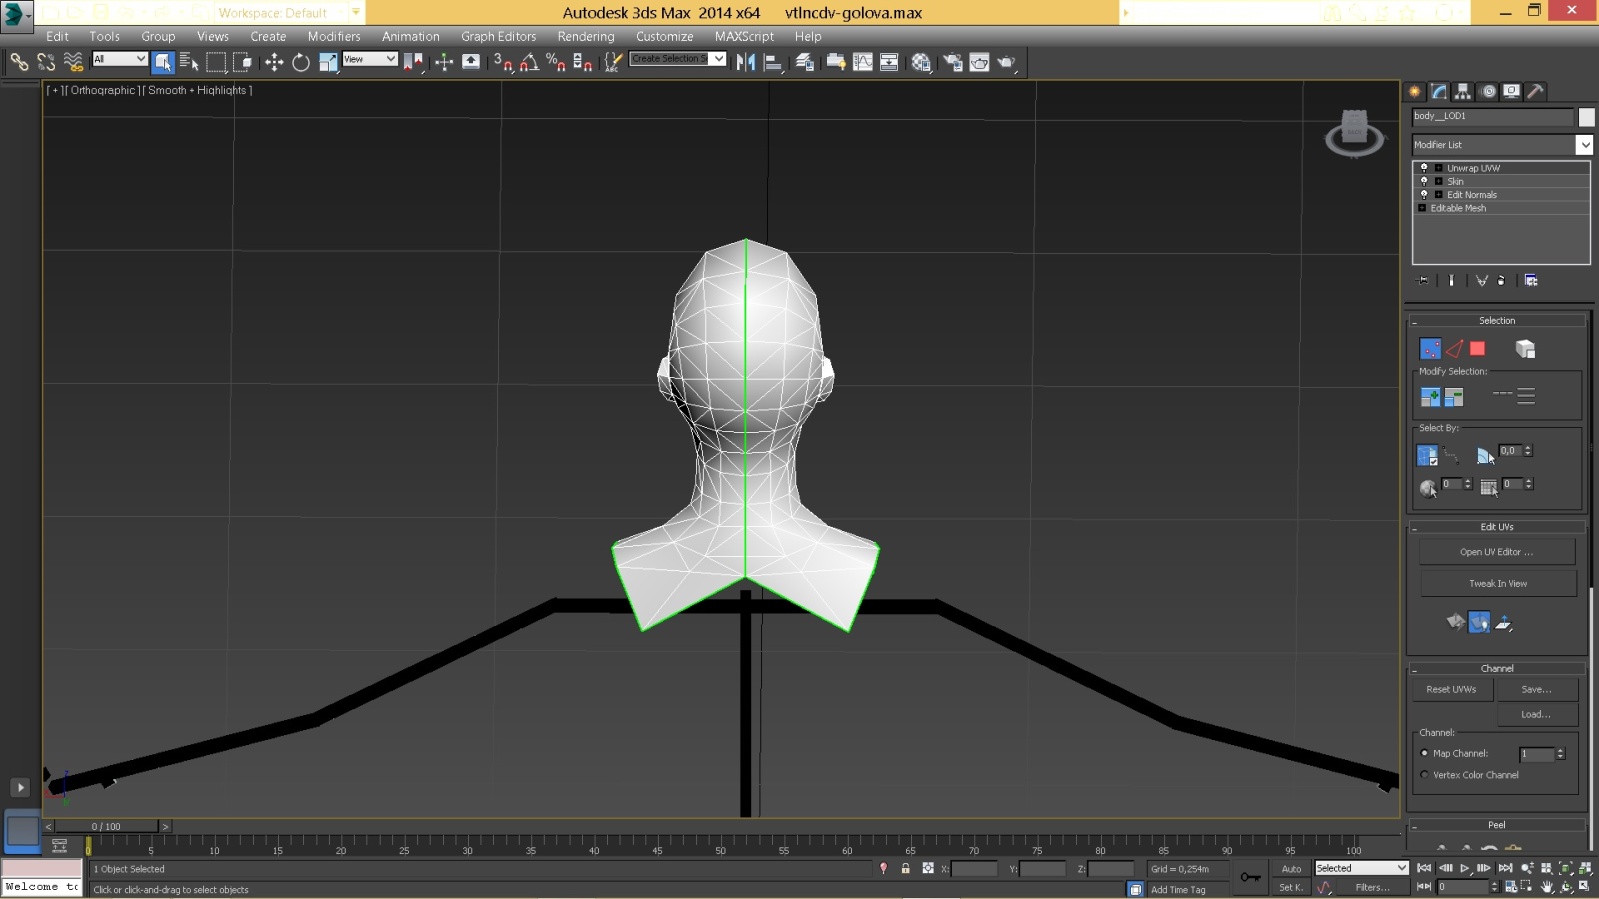The width and height of the screenshot is (1599, 899).
Task: Select Edge sub-object mode
Action: pyautogui.click(x=1454, y=349)
